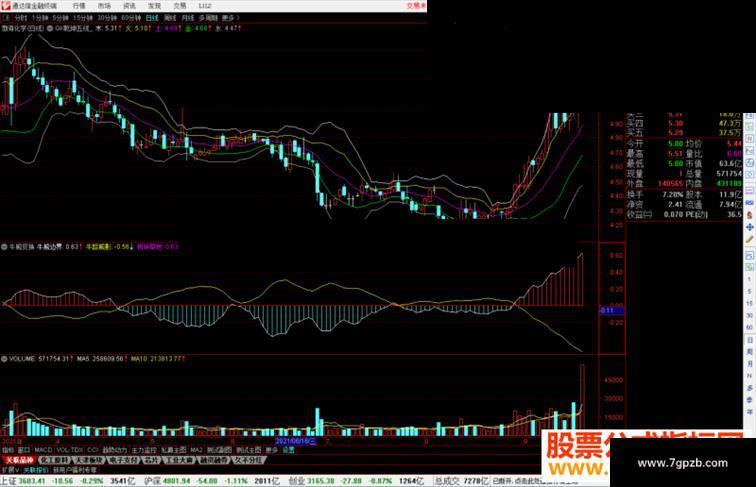Click the 多 multi-period button in right toolbar
This screenshot has height=487, width=756.
[x=750, y=388]
